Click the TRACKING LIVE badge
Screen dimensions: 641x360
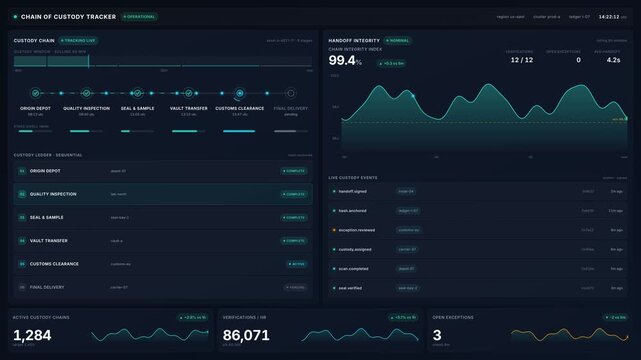click(78, 40)
